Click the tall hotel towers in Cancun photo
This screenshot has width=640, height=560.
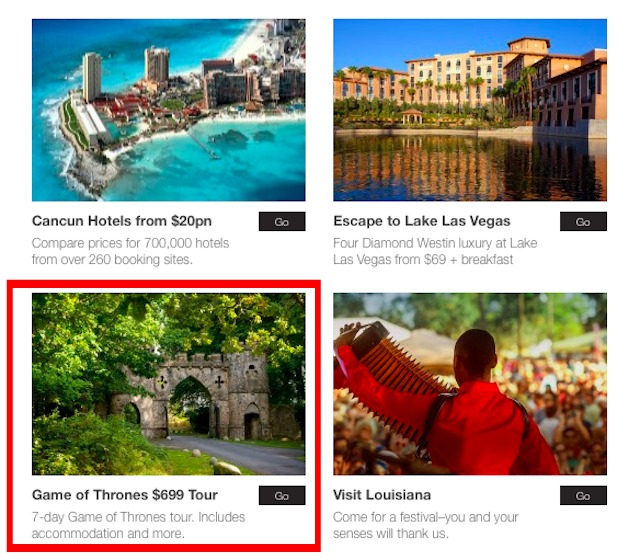pyautogui.click(x=125, y=73)
